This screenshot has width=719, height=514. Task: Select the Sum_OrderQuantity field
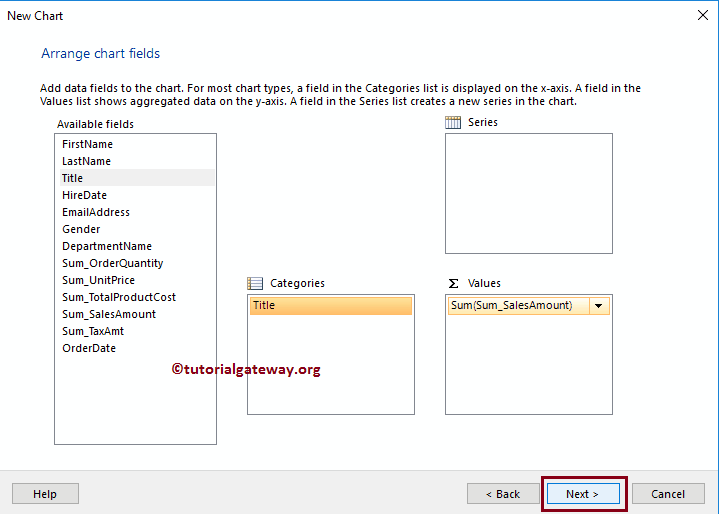(x=112, y=263)
